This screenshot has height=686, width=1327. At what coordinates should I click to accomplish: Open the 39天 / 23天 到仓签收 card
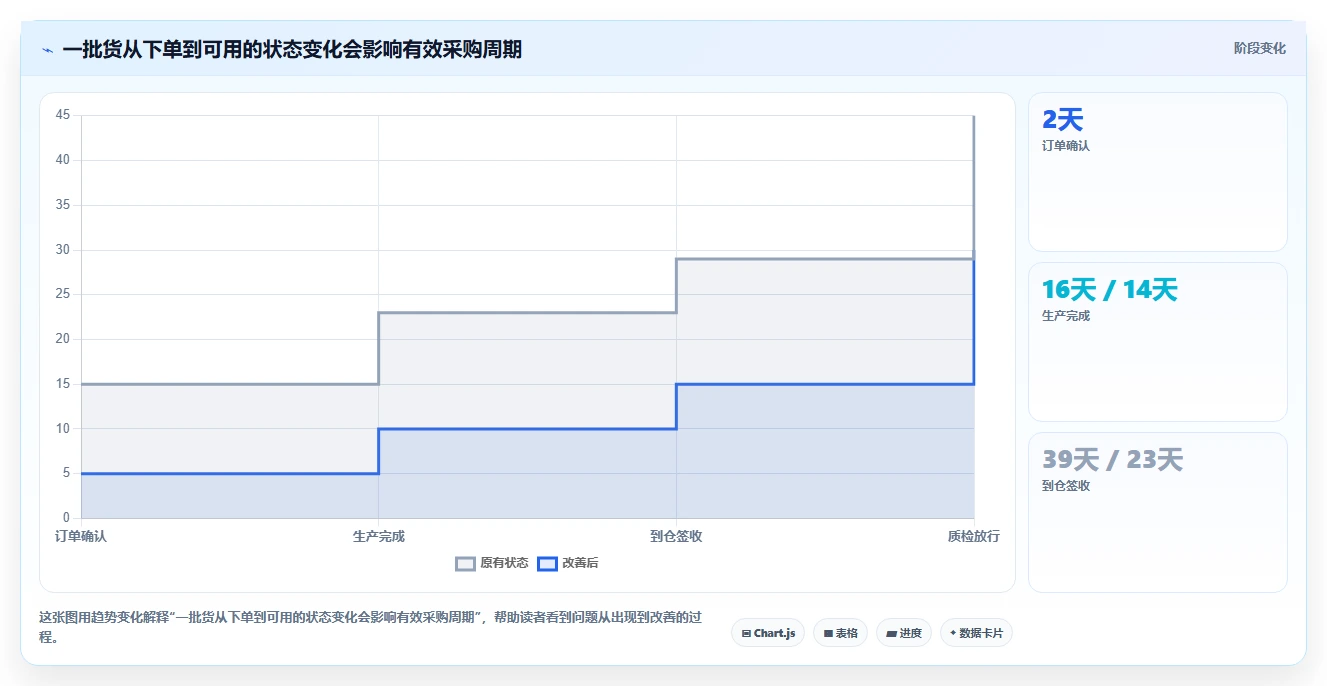[1157, 512]
